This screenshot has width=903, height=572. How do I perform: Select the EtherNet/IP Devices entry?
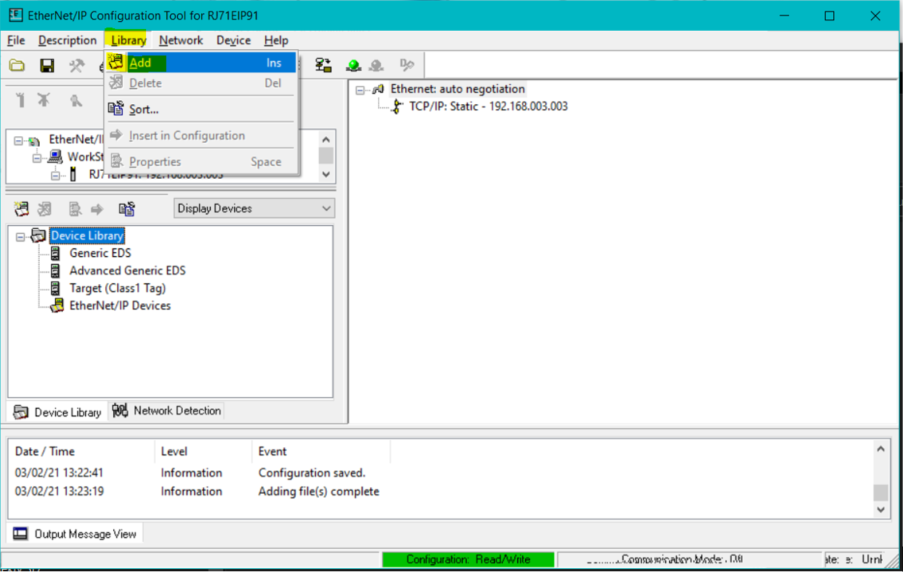(120, 305)
